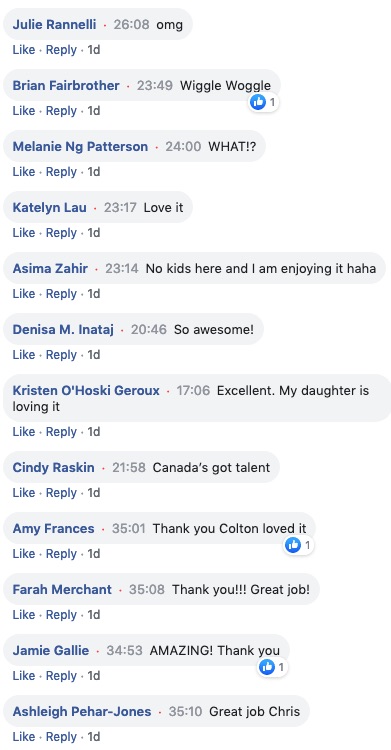Reply to Cindy Raskin's comment

coord(61,493)
